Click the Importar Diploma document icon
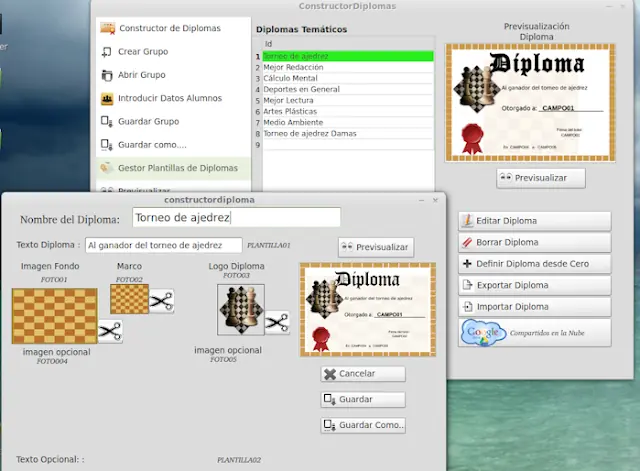This screenshot has width=640, height=471. pyautogui.click(x=467, y=307)
